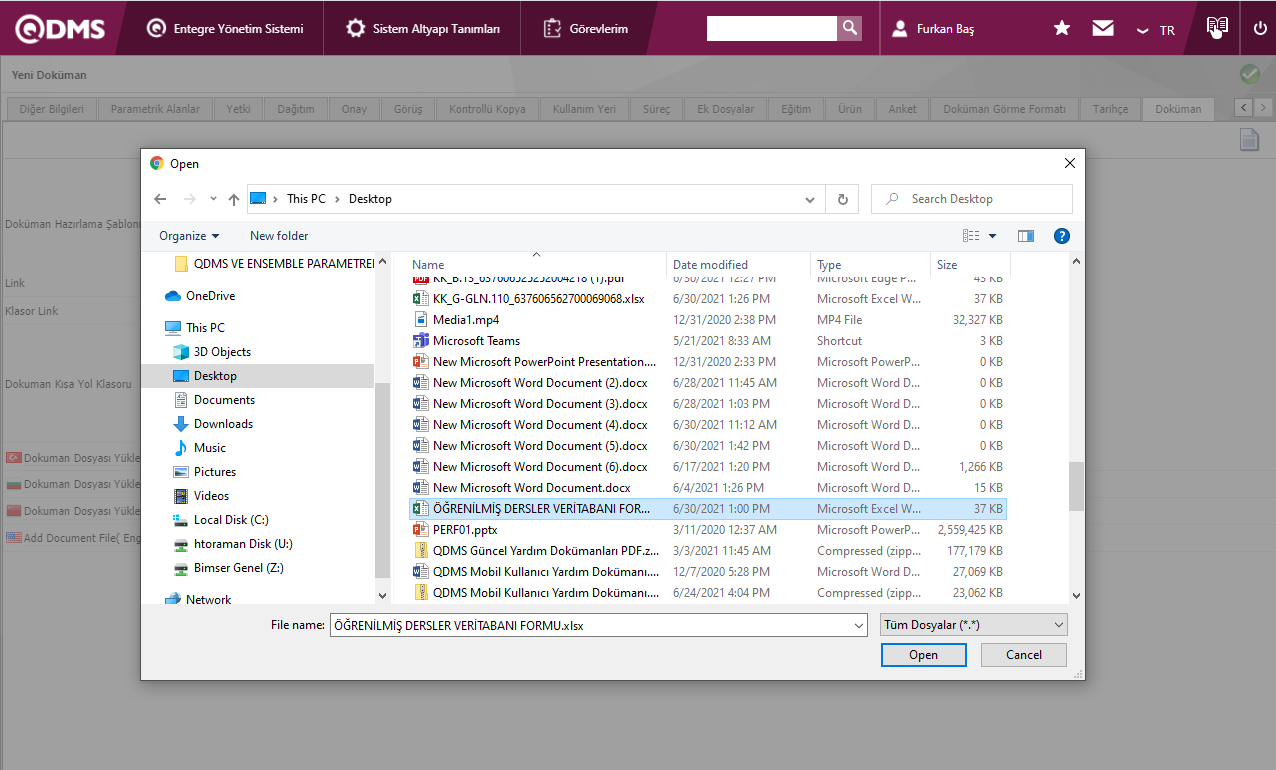Click New folder in toolbar
1276x770 pixels.
click(x=279, y=236)
